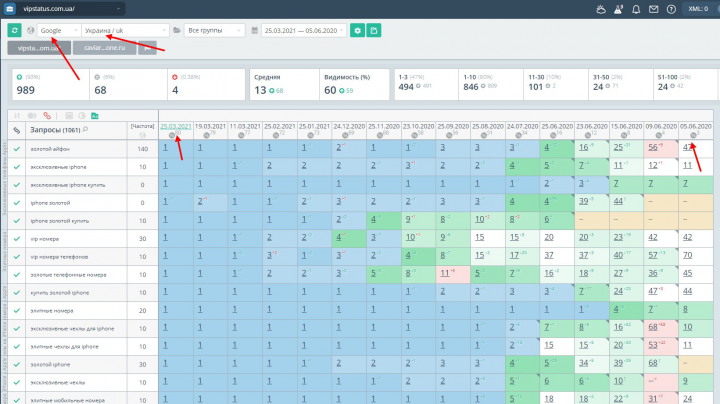The height and width of the screenshot is (404, 720).
Task: Open the 25.03.2021 date column link
Action: (x=175, y=126)
